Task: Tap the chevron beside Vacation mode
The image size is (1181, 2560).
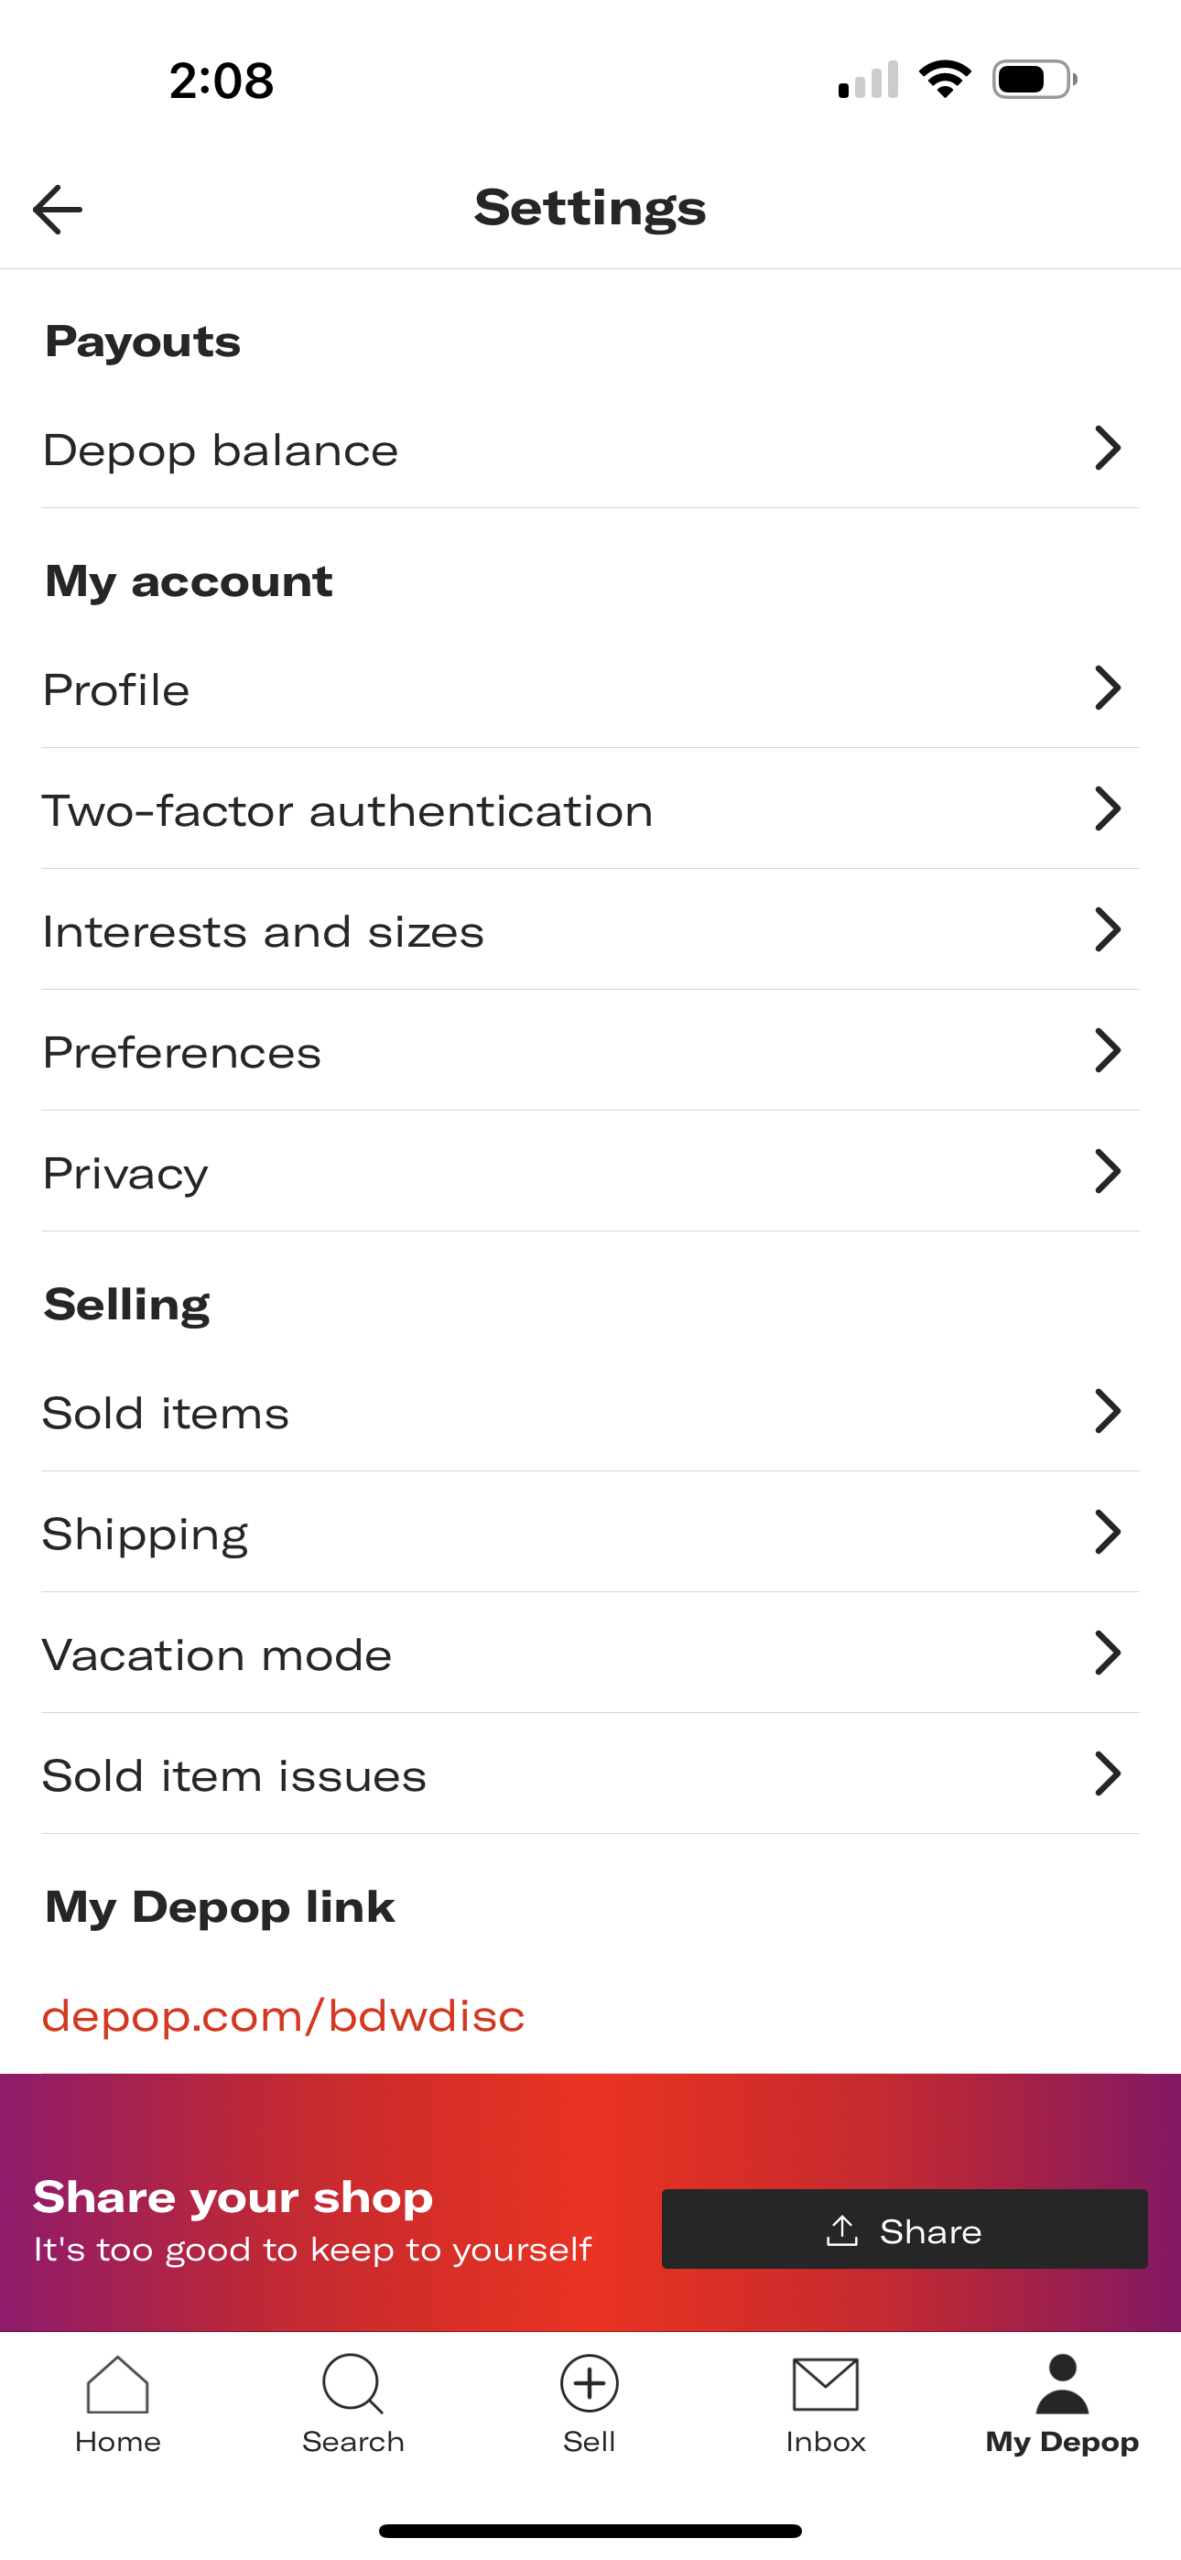Action: [x=1107, y=1653]
